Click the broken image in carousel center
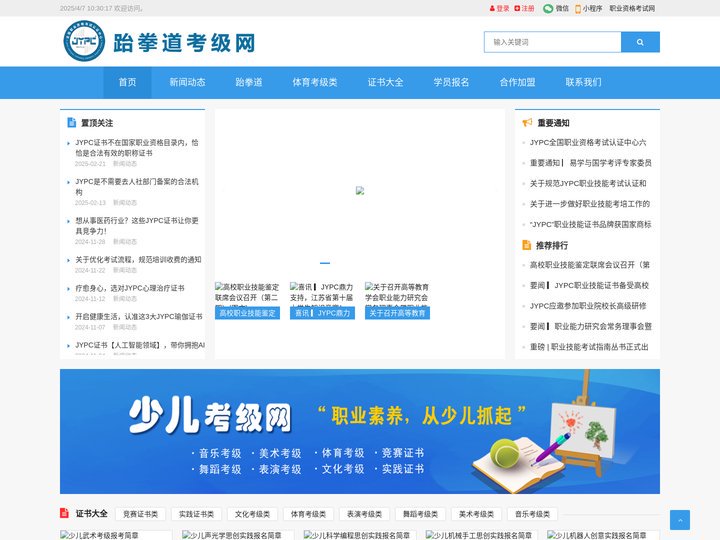This screenshot has height=540, width=720. [x=360, y=191]
